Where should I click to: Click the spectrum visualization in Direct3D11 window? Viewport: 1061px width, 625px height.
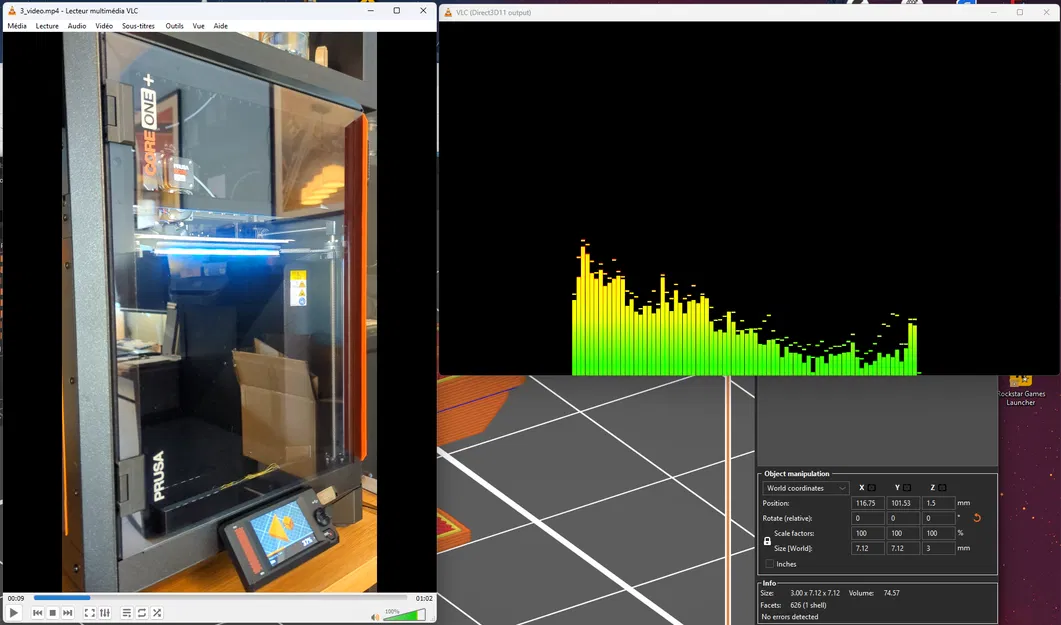744,308
